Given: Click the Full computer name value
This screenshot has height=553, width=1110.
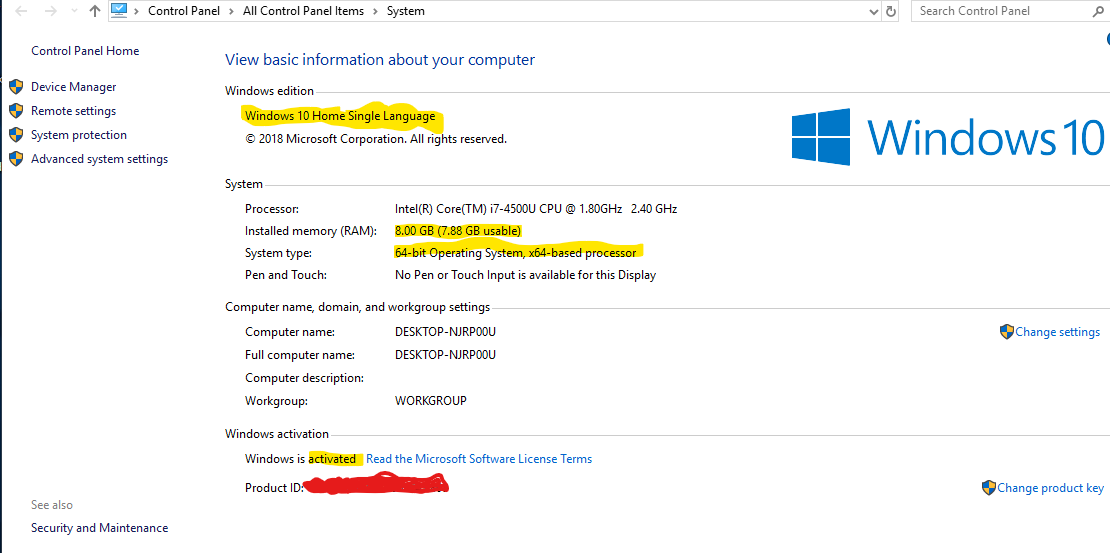Looking at the screenshot, I should [445, 355].
